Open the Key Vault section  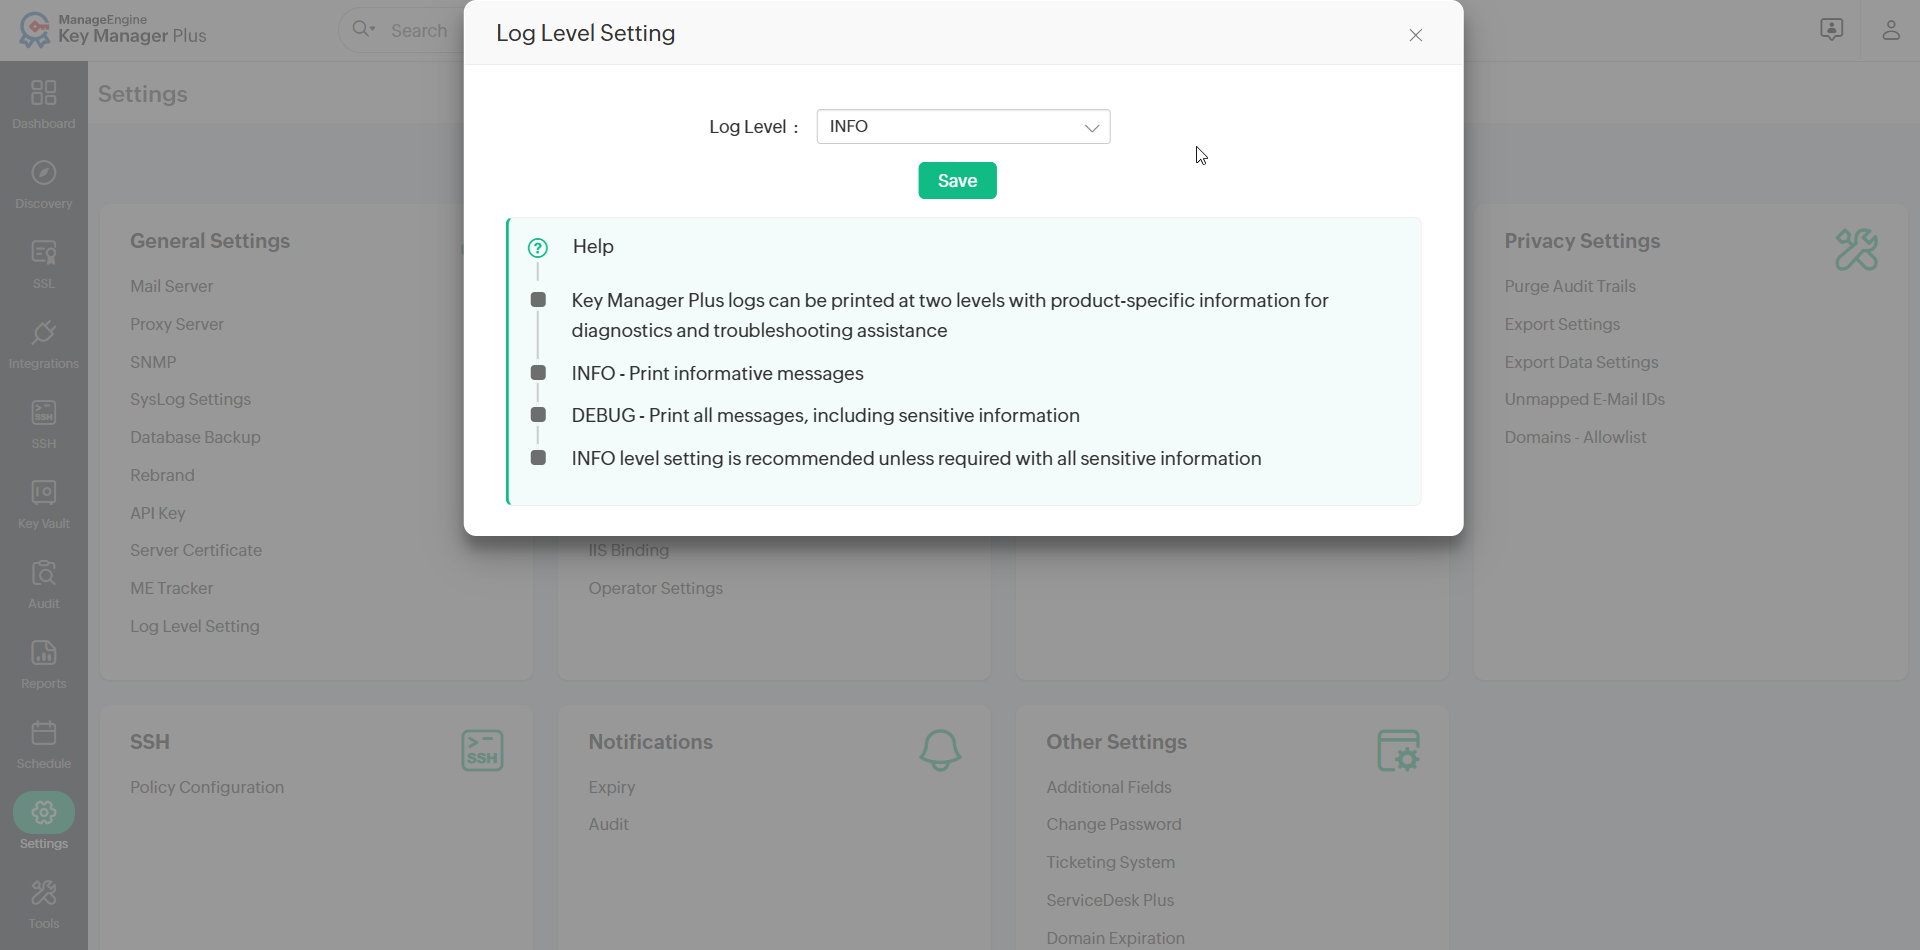[43, 502]
